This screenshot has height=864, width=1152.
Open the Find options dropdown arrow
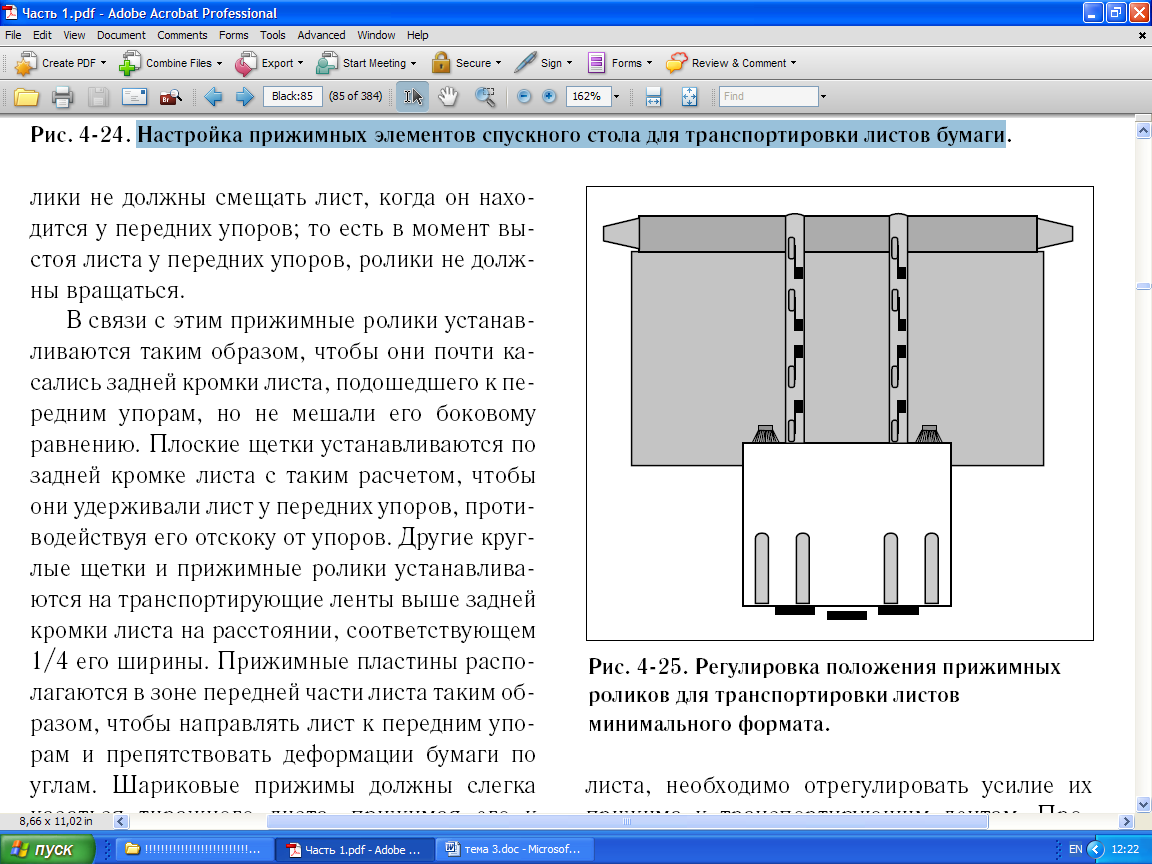pyautogui.click(x=824, y=96)
